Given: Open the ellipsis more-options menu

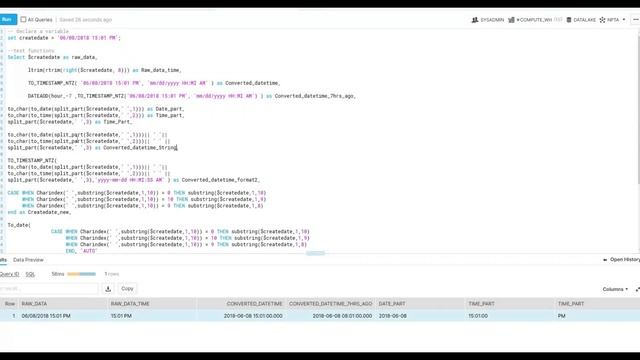Looking at the screenshot, I should point(636,20).
